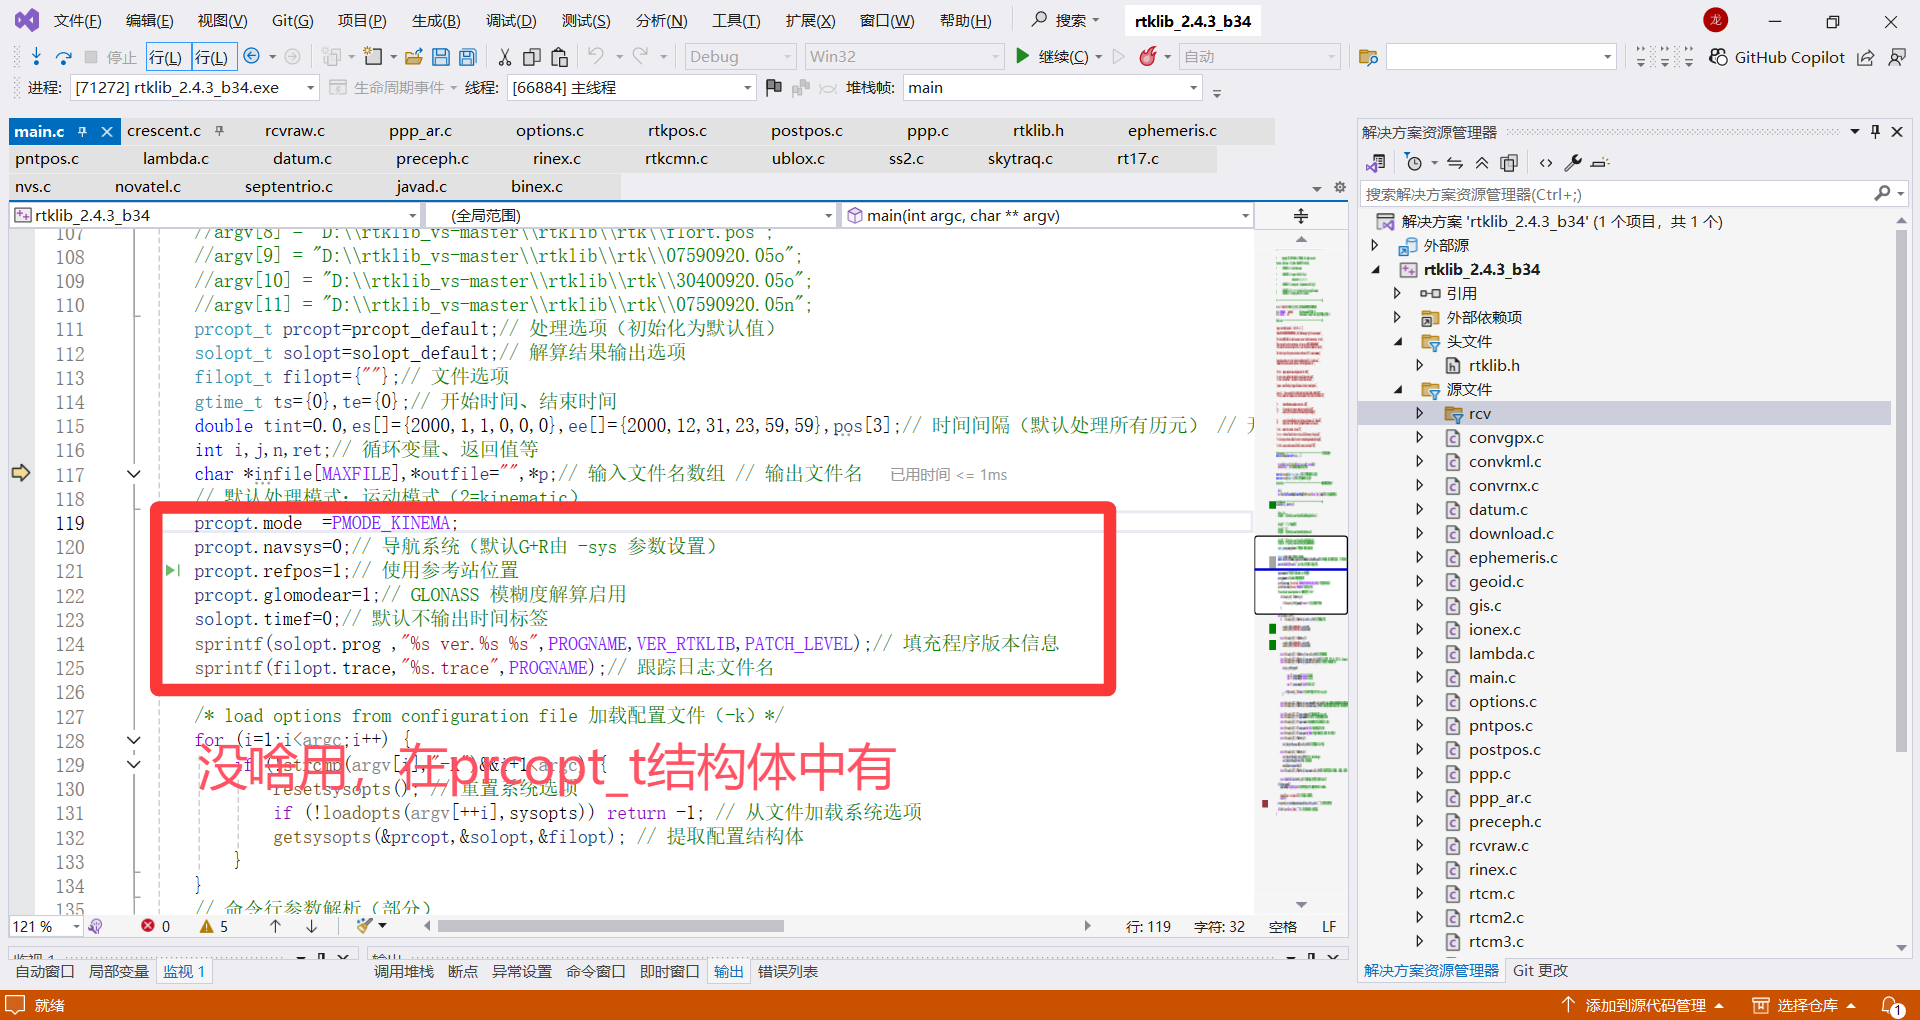
Task: Select pntpos.c in the Solution Explorer tree
Action: tap(1500, 726)
